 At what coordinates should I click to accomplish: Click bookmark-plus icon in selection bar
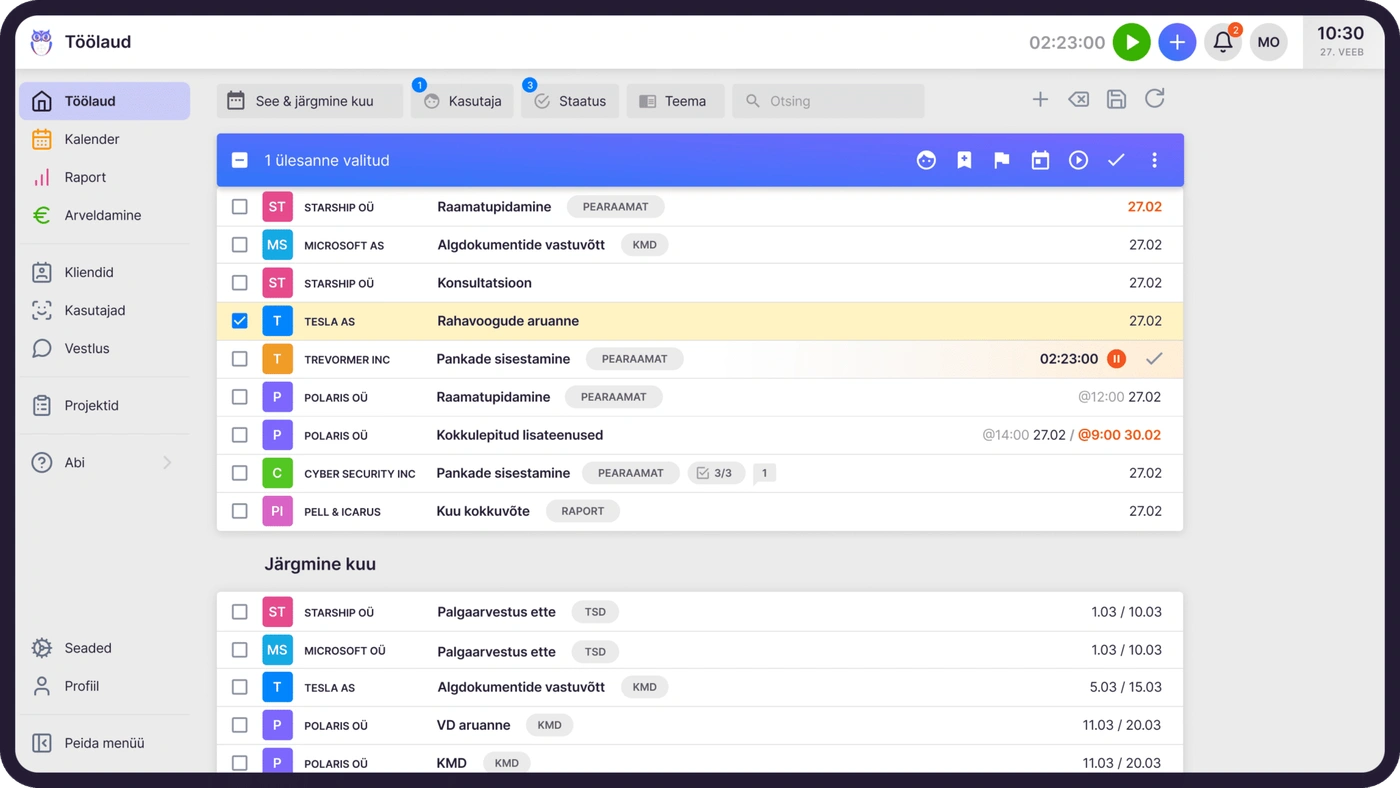pos(964,160)
